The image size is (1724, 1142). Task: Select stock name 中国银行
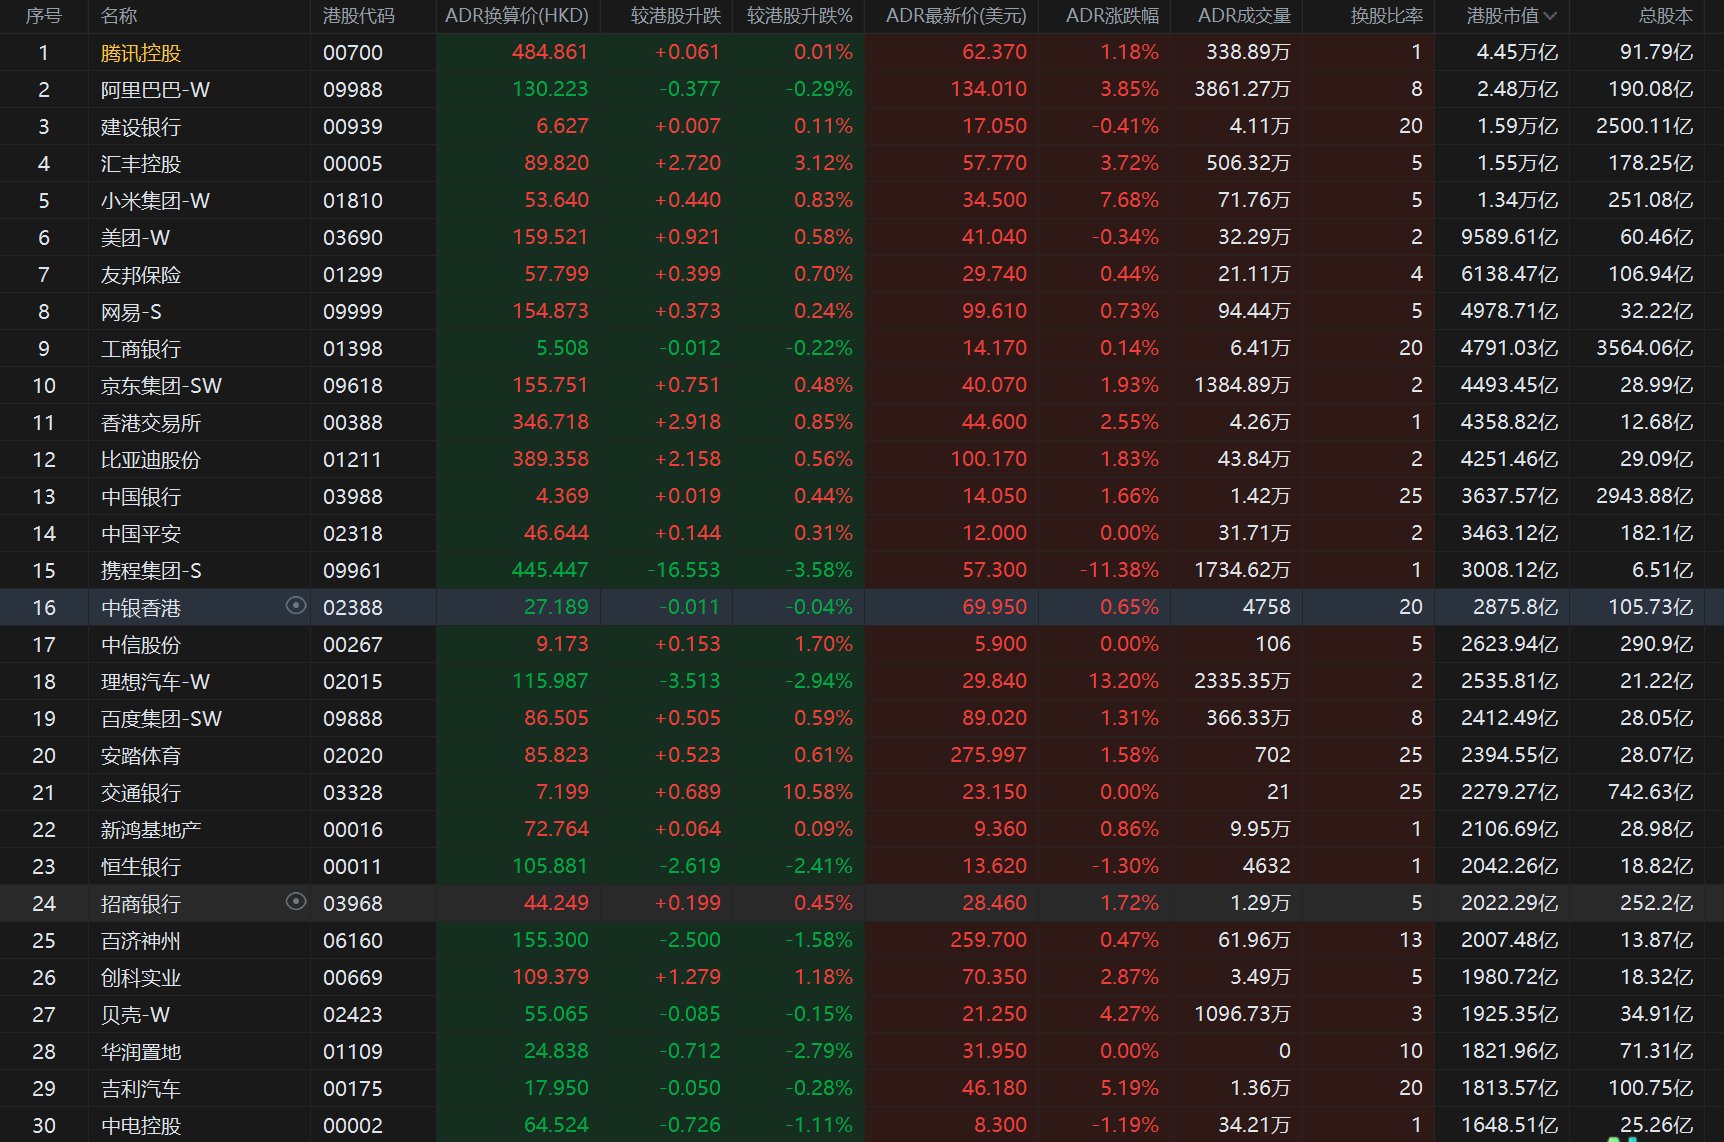[141, 497]
